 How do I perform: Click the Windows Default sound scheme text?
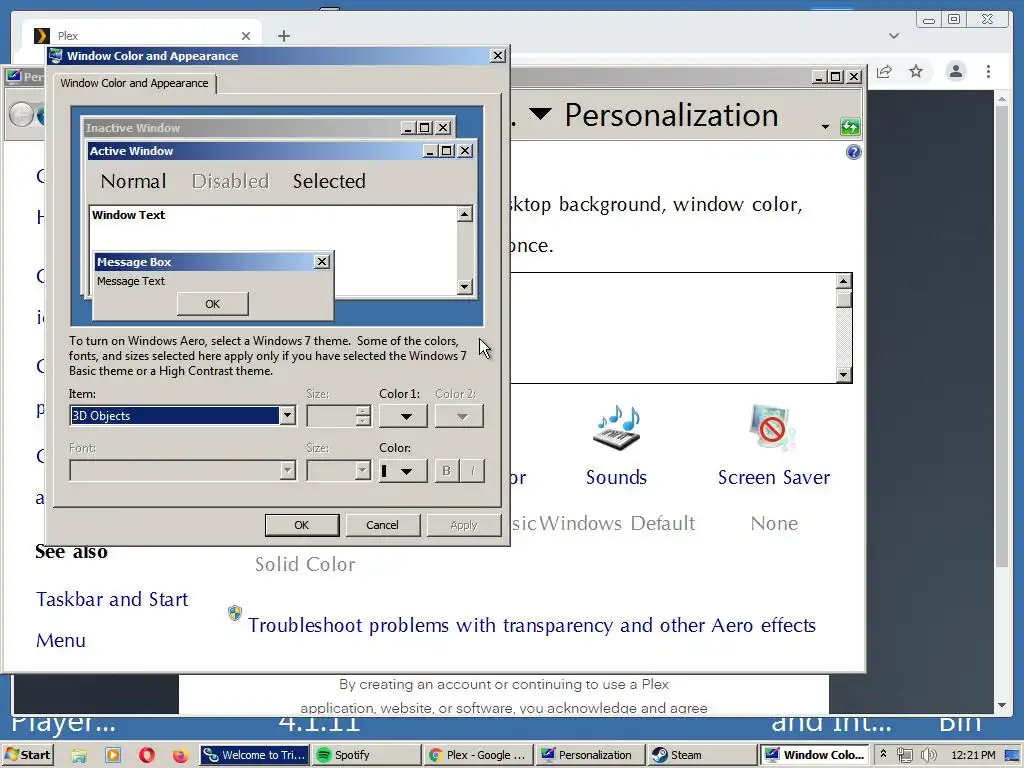(x=617, y=523)
